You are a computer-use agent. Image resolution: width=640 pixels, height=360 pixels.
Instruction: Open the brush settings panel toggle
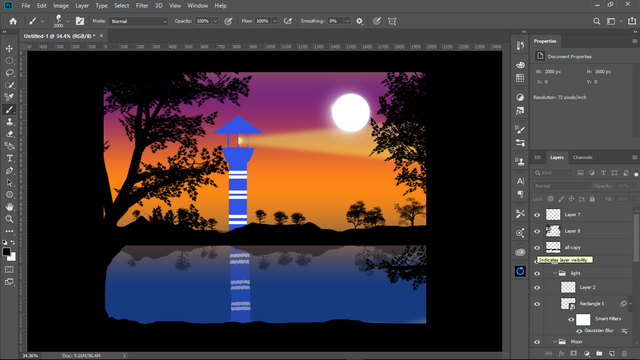pyautogui.click(x=80, y=21)
